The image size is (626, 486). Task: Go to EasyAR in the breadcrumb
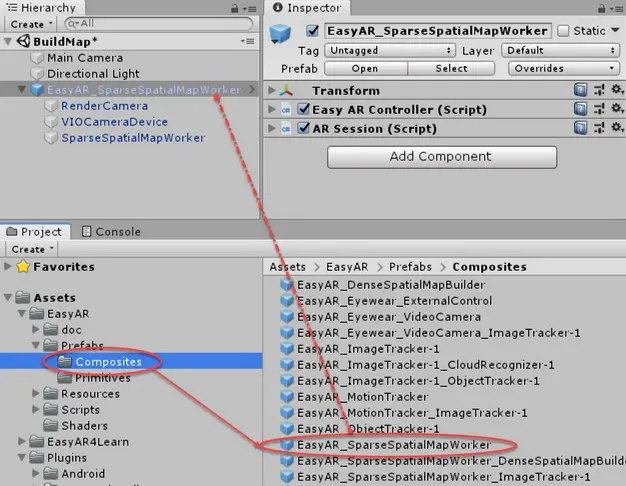347,267
